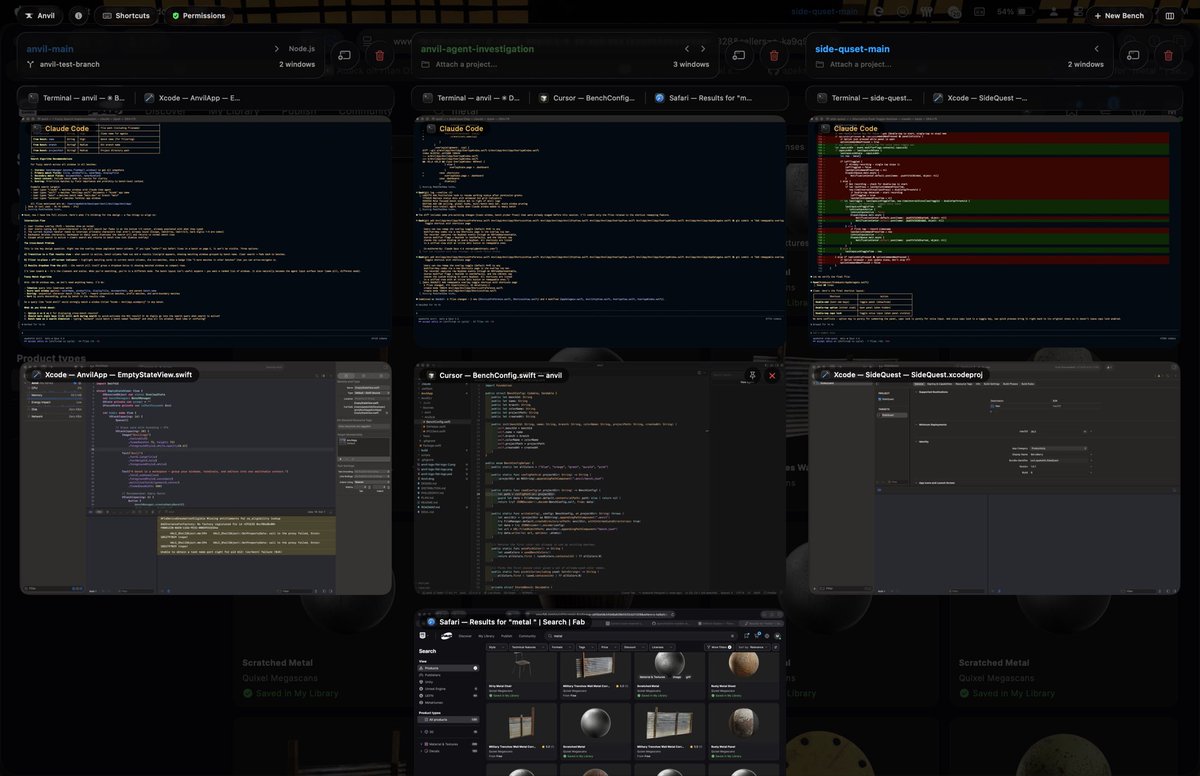This screenshot has height=776, width=1200.
Task: Click the display icon on side-quset-main bench
Action: (x=1132, y=55)
